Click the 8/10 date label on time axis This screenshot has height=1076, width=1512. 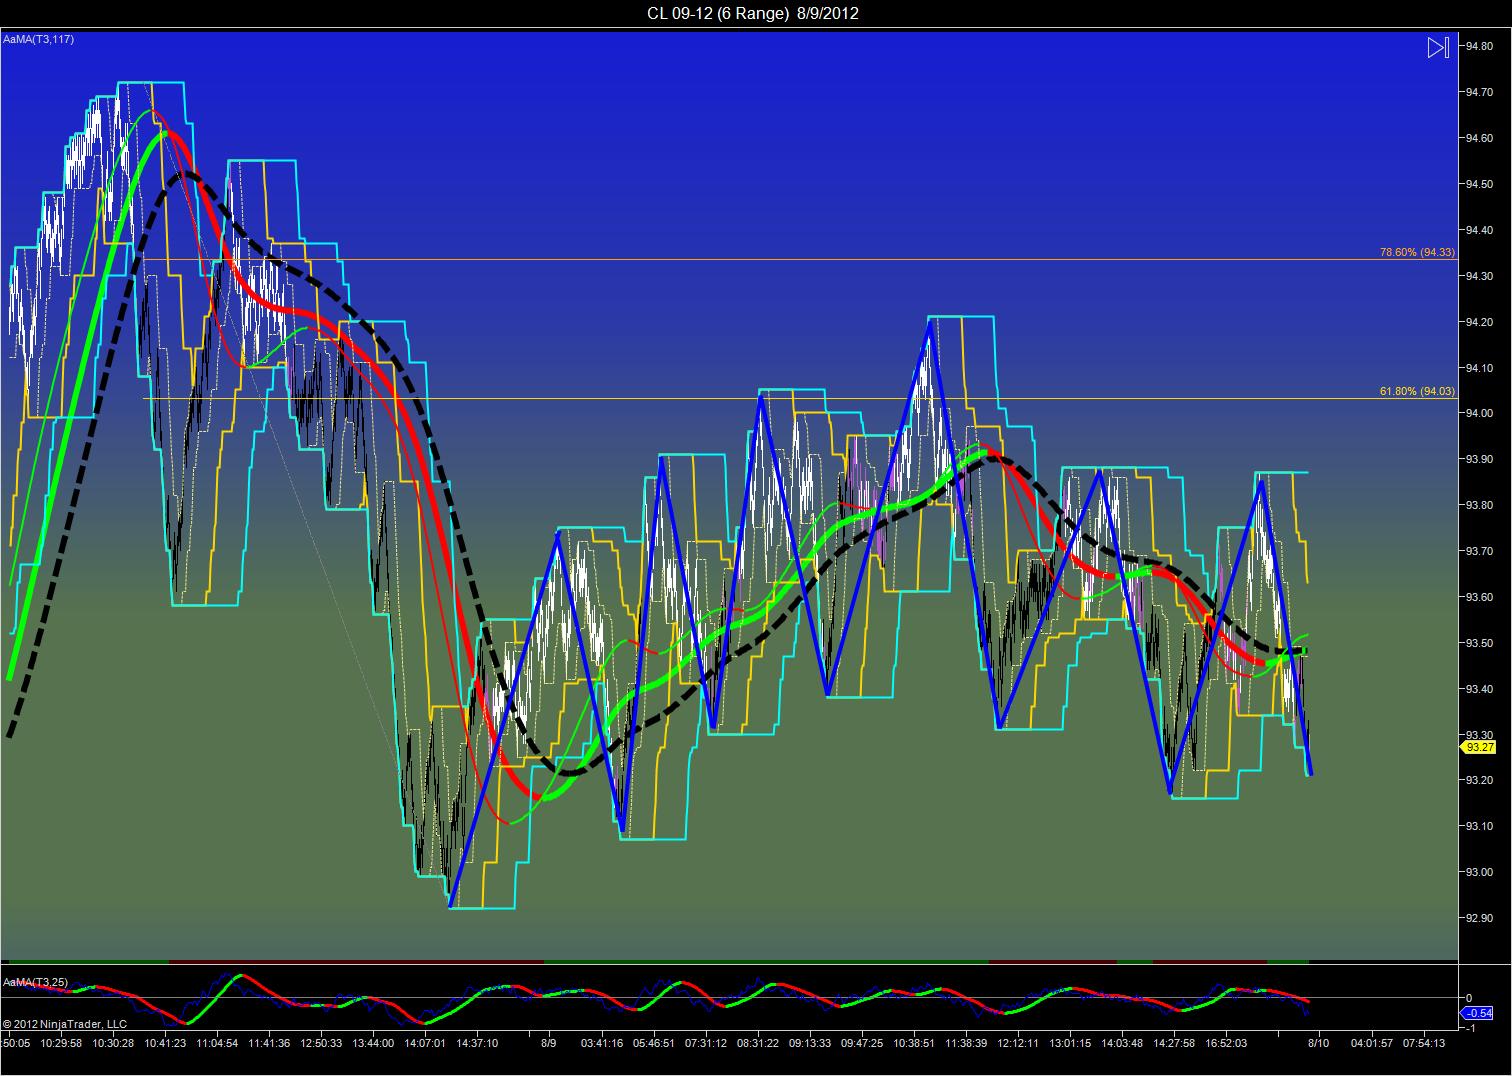1319,1043
